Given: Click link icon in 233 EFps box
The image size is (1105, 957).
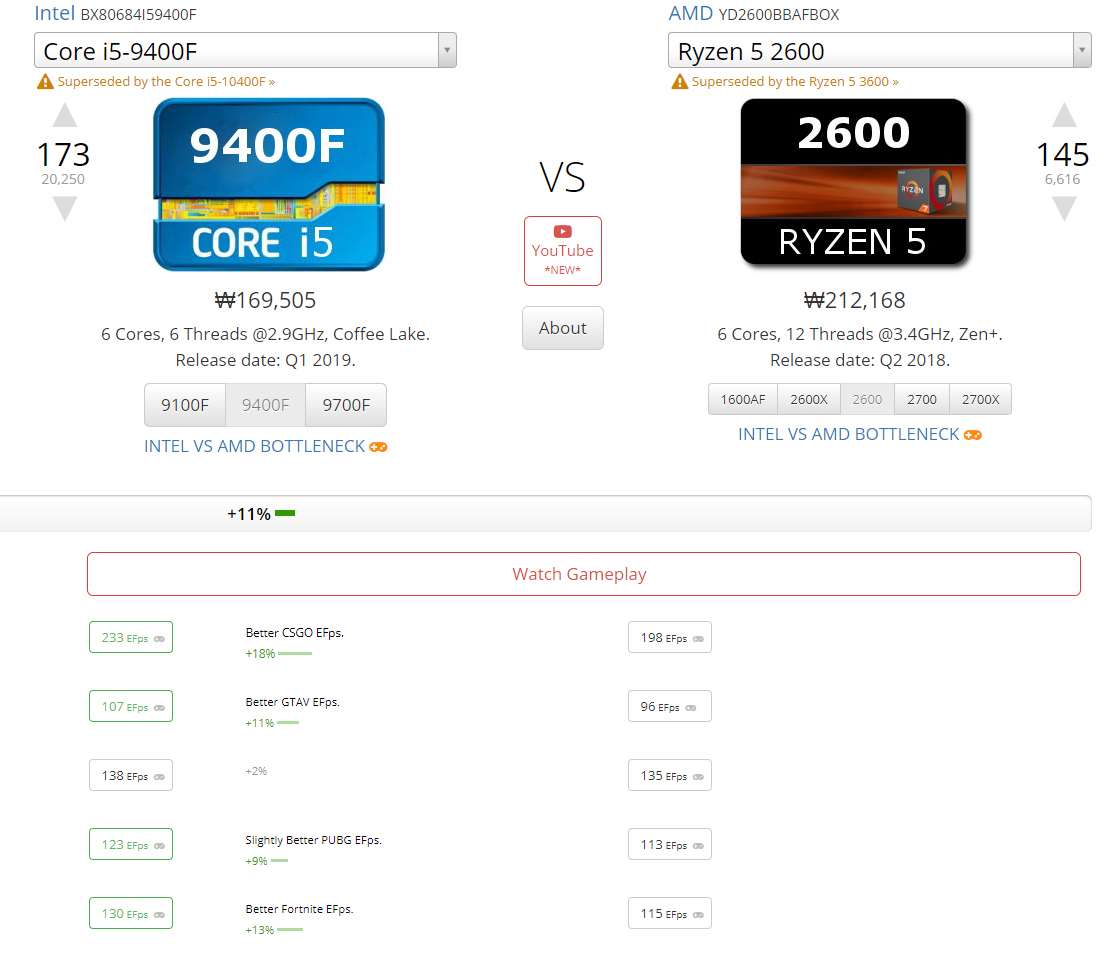Looking at the screenshot, I should (159, 639).
